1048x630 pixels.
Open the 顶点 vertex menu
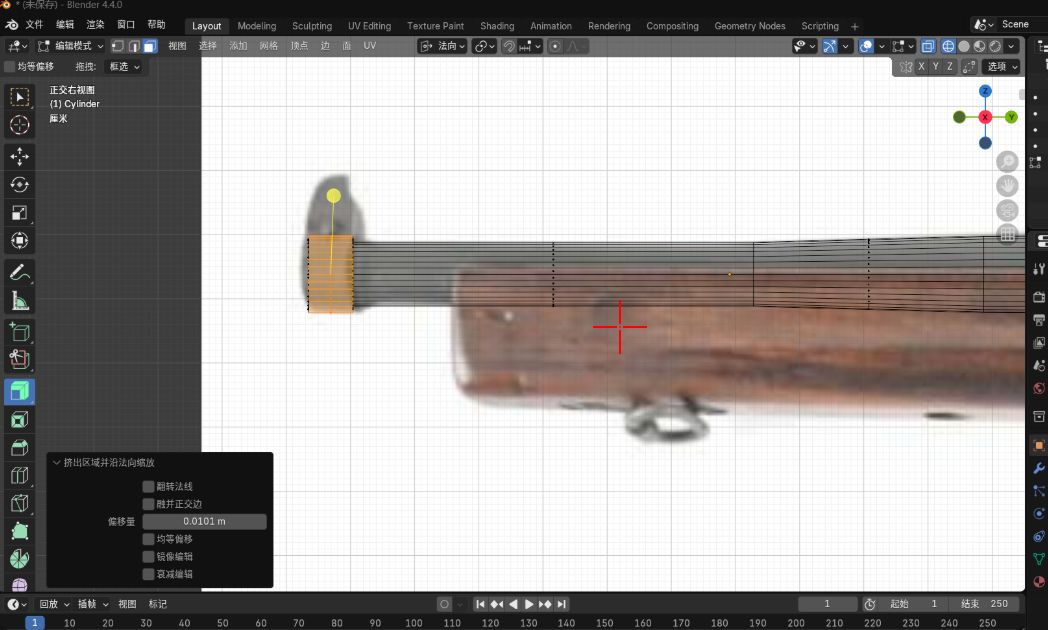[299, 46]
